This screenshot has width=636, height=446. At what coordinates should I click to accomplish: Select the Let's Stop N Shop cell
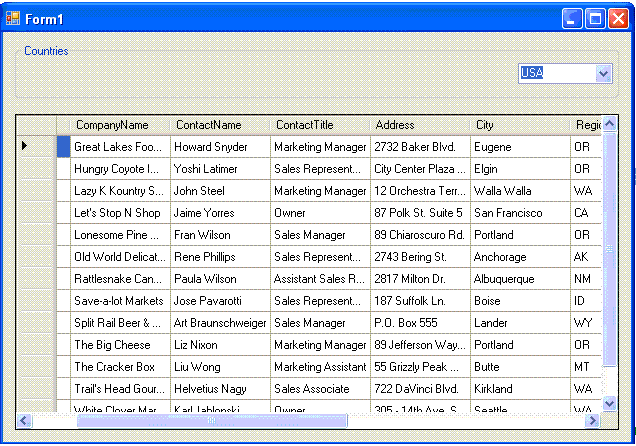pyautogui.click(x=120, y=212)
